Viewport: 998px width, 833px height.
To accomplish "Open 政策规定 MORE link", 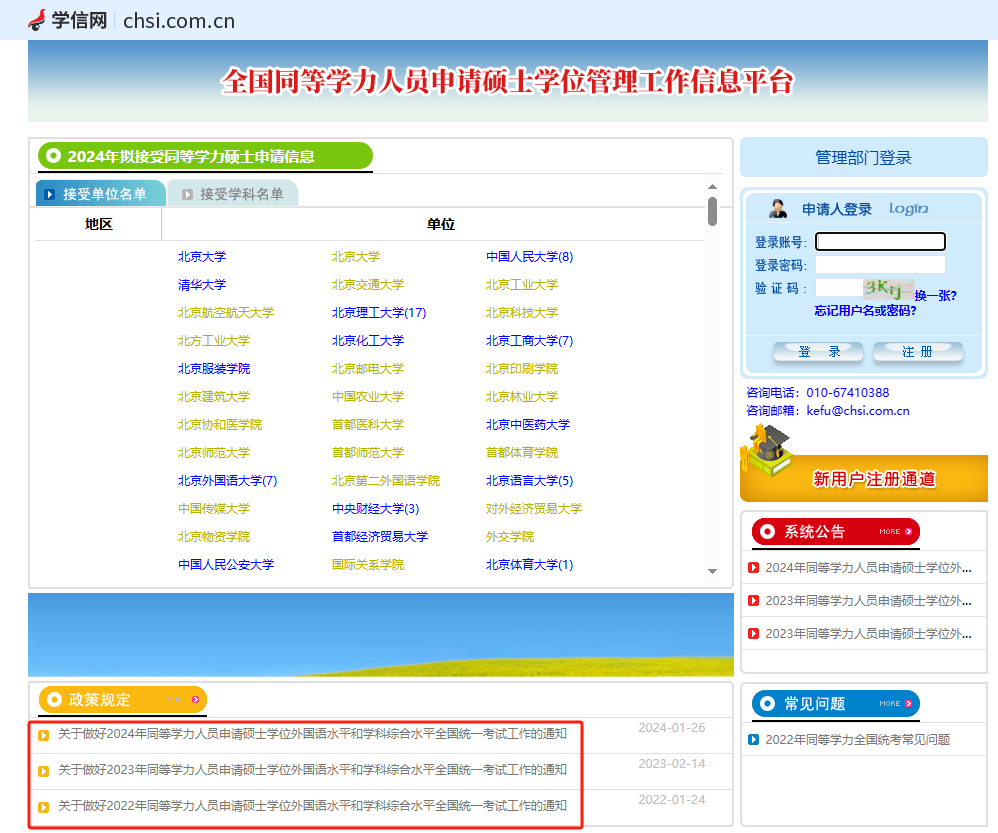I will click(x=183, y=699).
